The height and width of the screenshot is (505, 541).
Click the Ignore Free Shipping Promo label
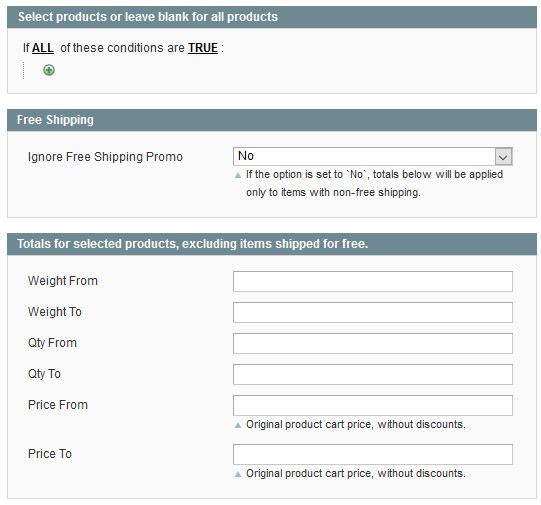click(x=105, y=157)
